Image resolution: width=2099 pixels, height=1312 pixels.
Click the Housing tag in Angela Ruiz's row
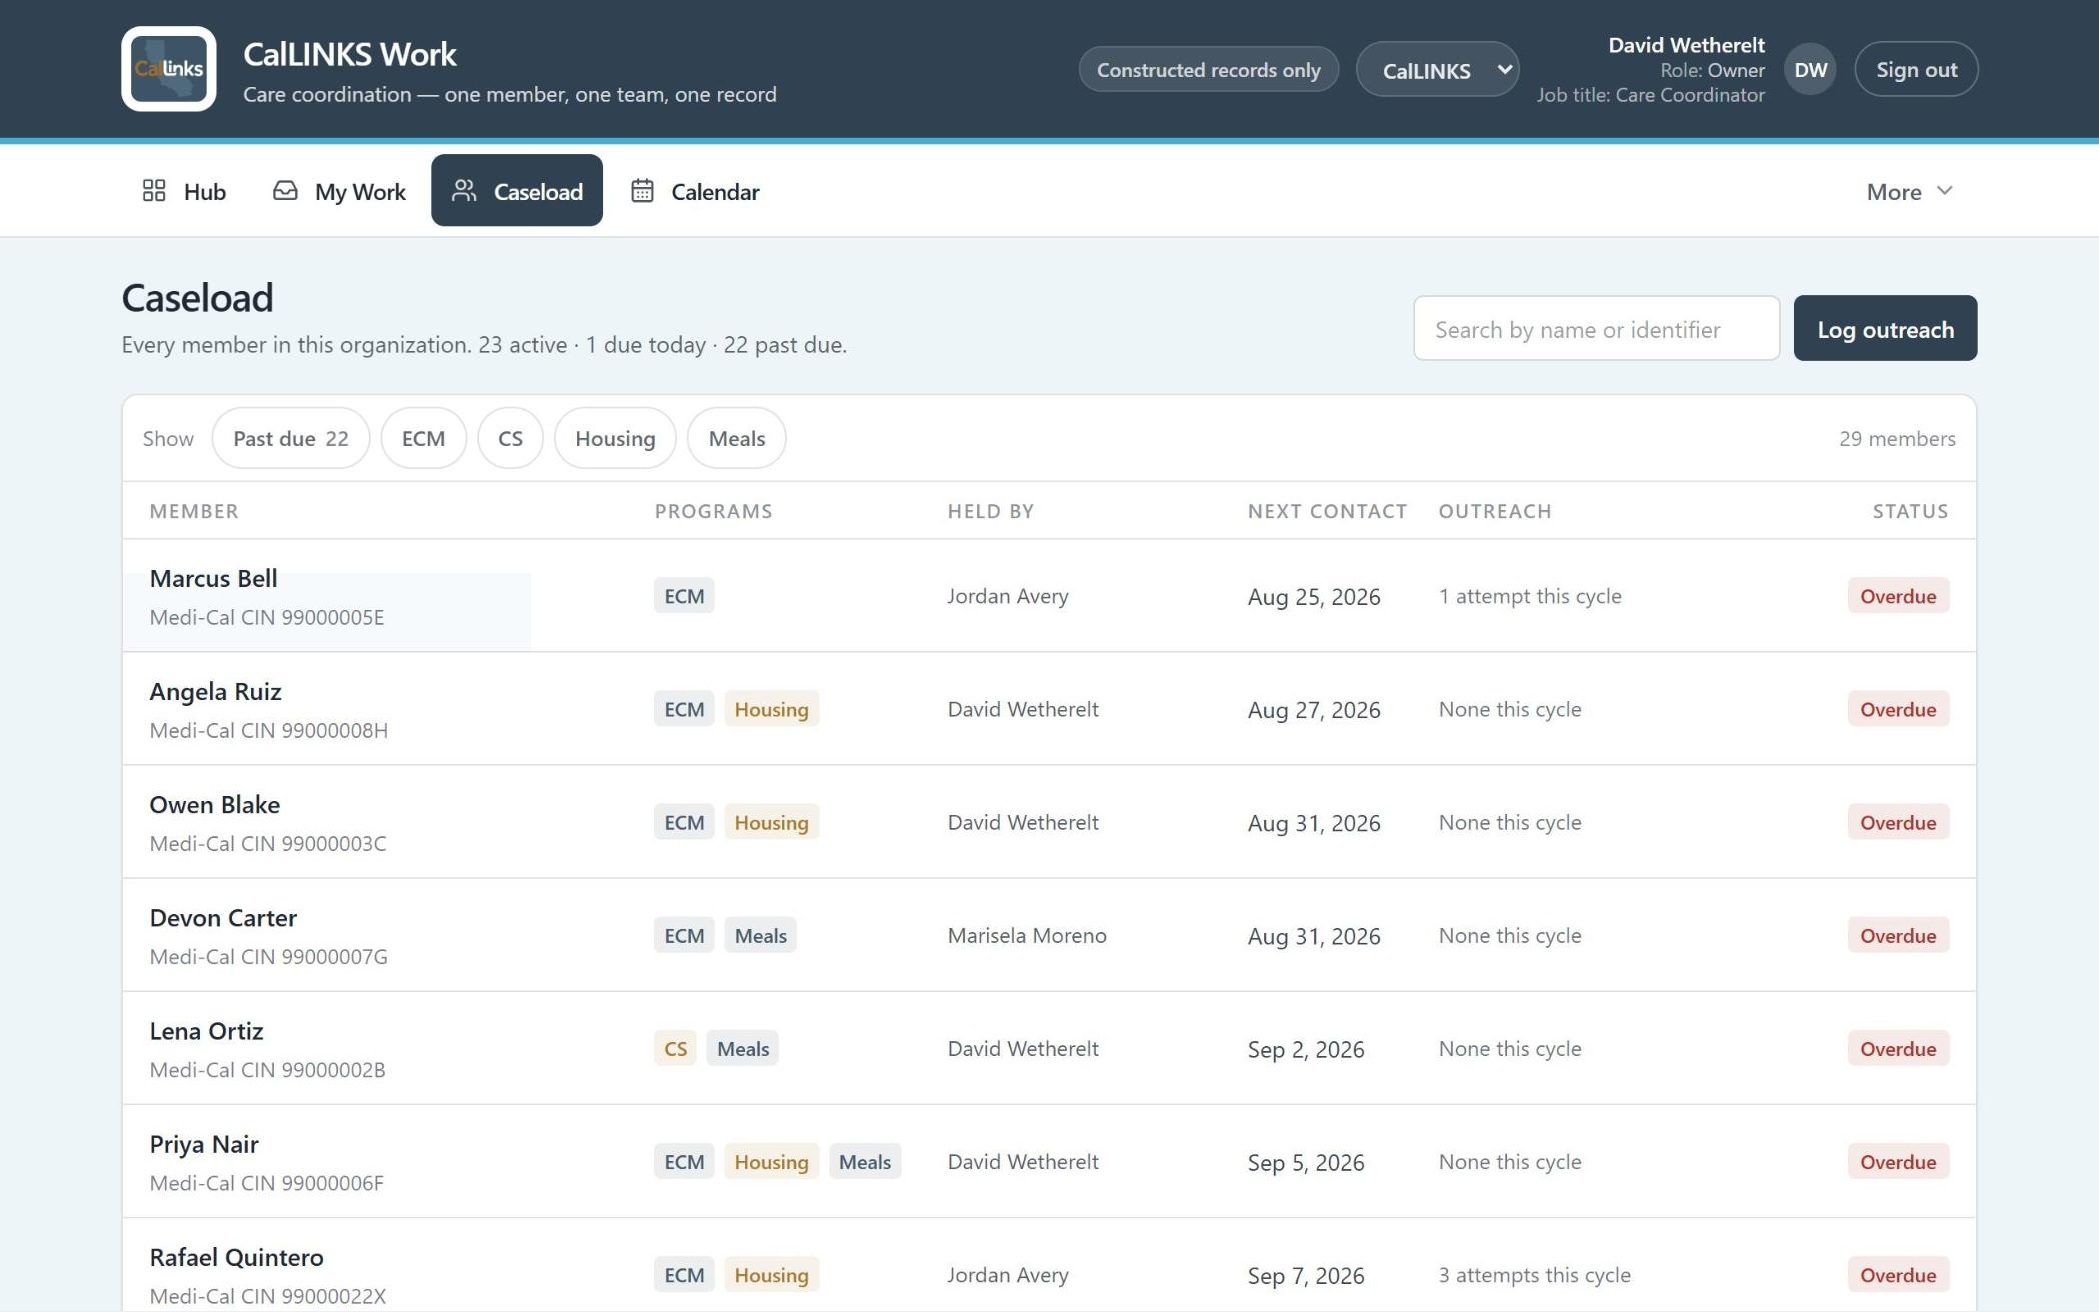(x=771, y=709)
